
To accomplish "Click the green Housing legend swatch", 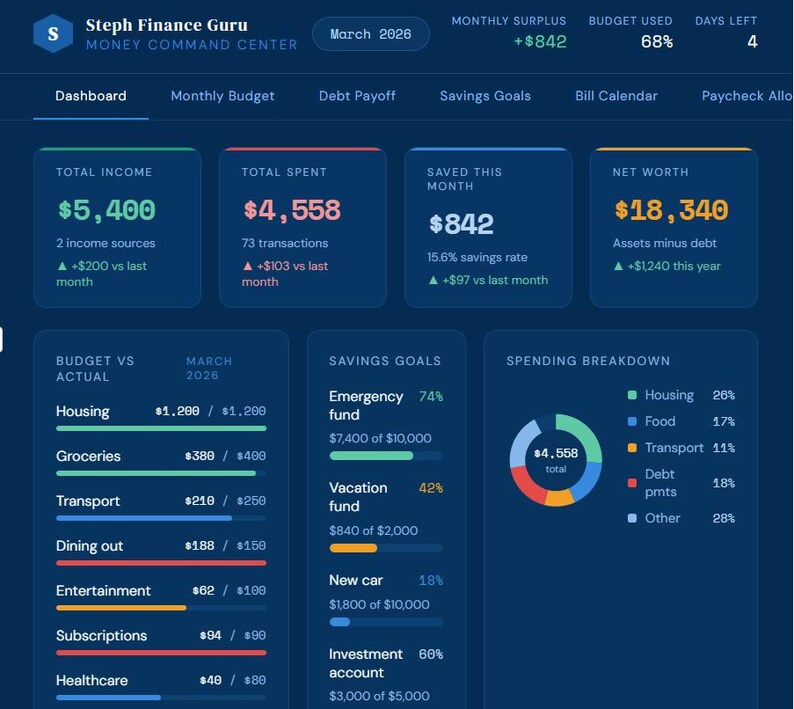I will (x=632, y=395).
